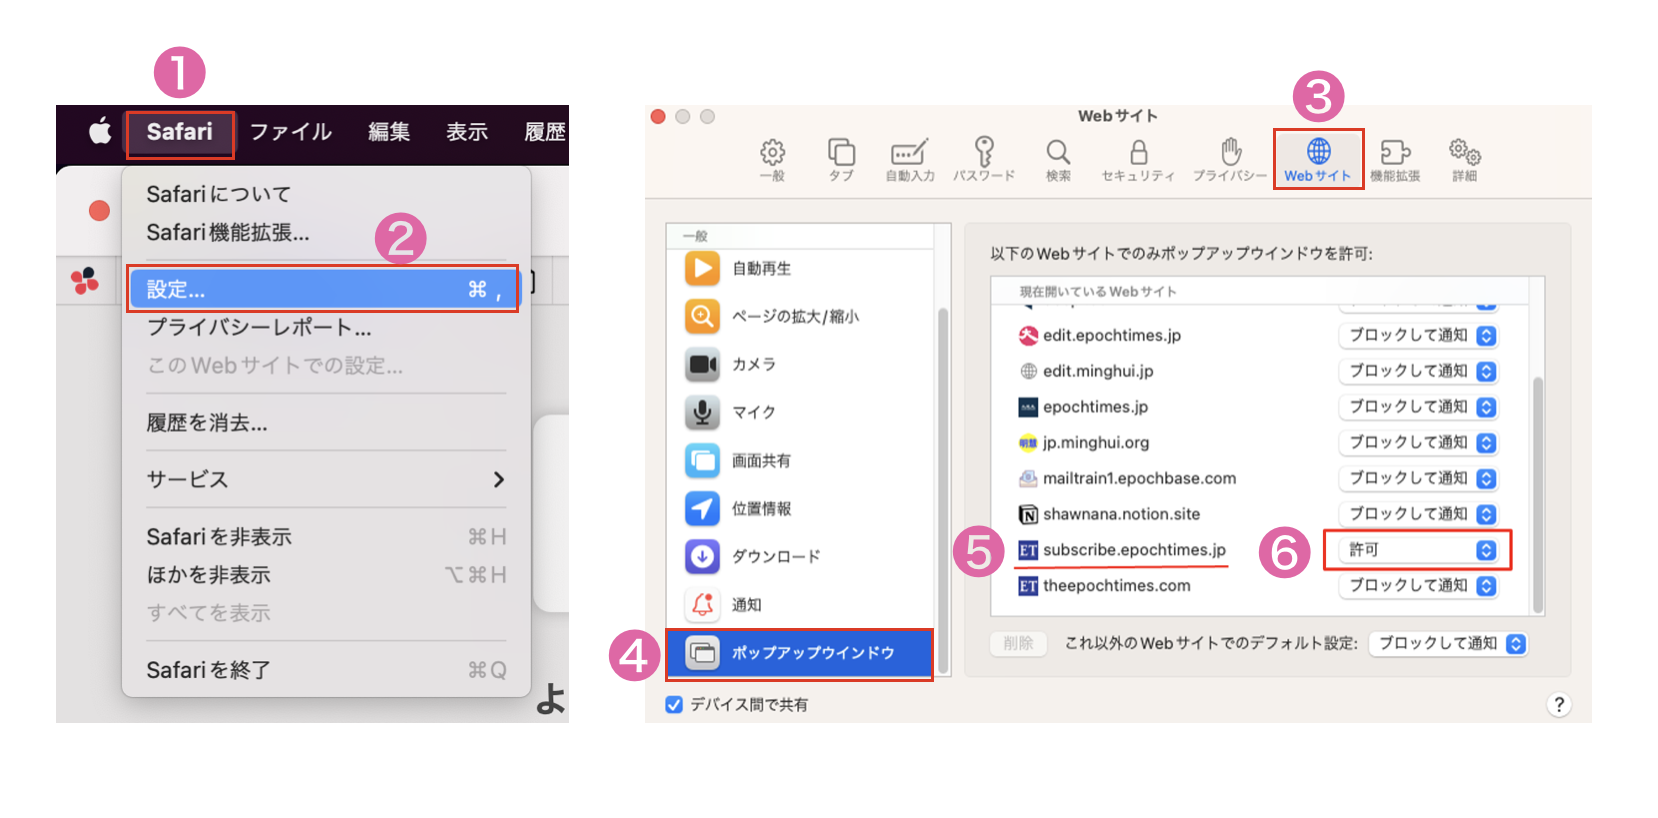Open the タブ preferences icon

click(841, 160)
